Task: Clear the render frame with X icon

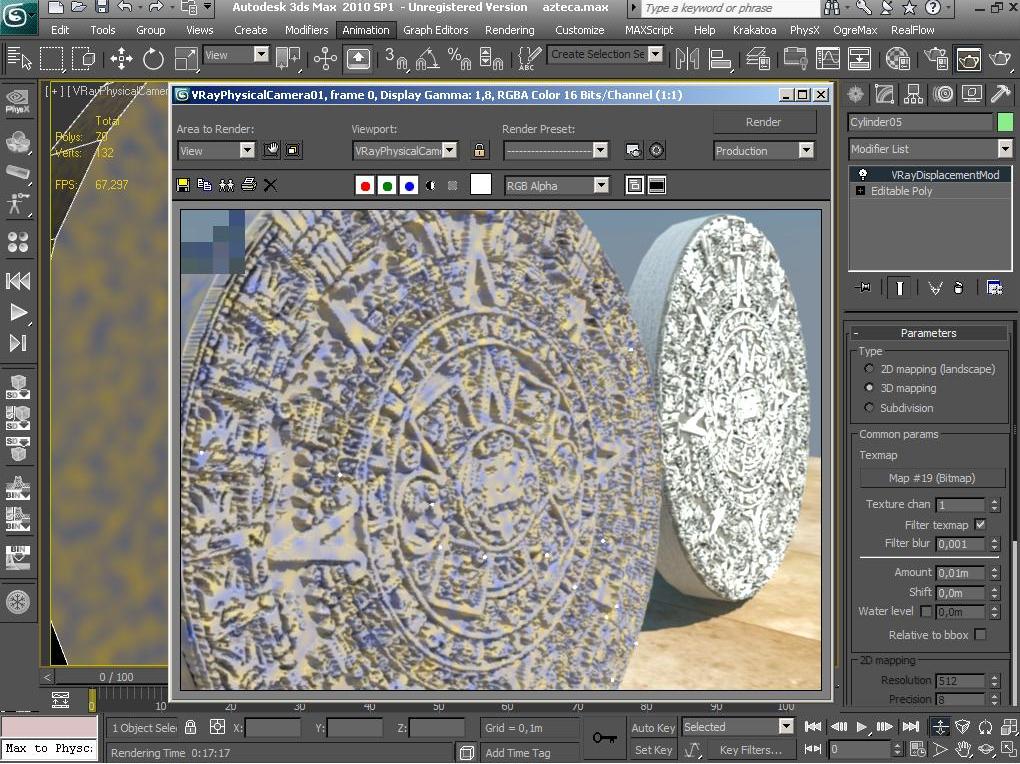Action: [x=271, y=185]
